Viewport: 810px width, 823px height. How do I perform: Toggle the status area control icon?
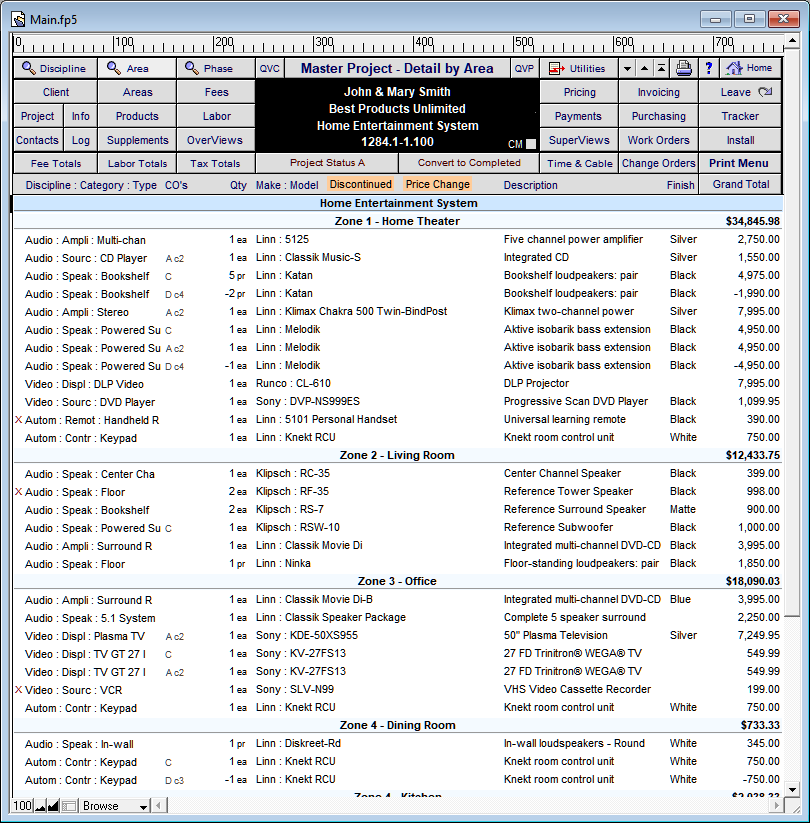point(69,806)
